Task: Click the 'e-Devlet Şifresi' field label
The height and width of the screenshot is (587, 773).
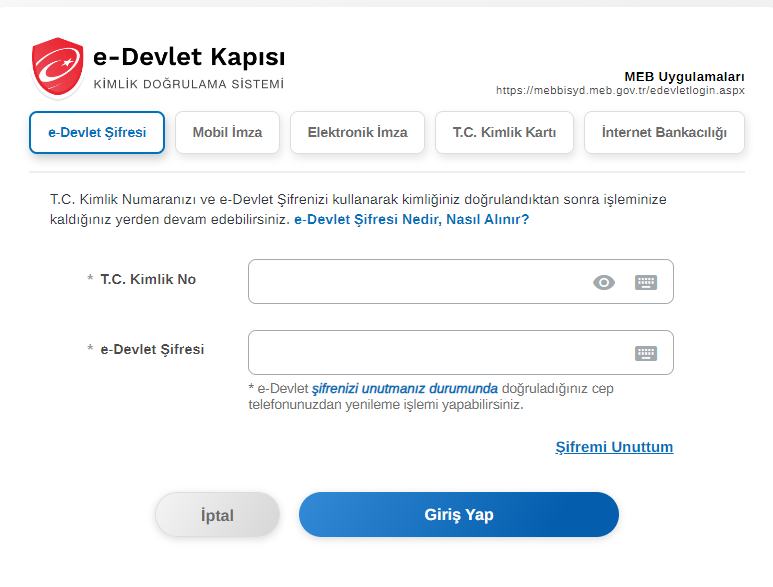Action: point(152,349)
